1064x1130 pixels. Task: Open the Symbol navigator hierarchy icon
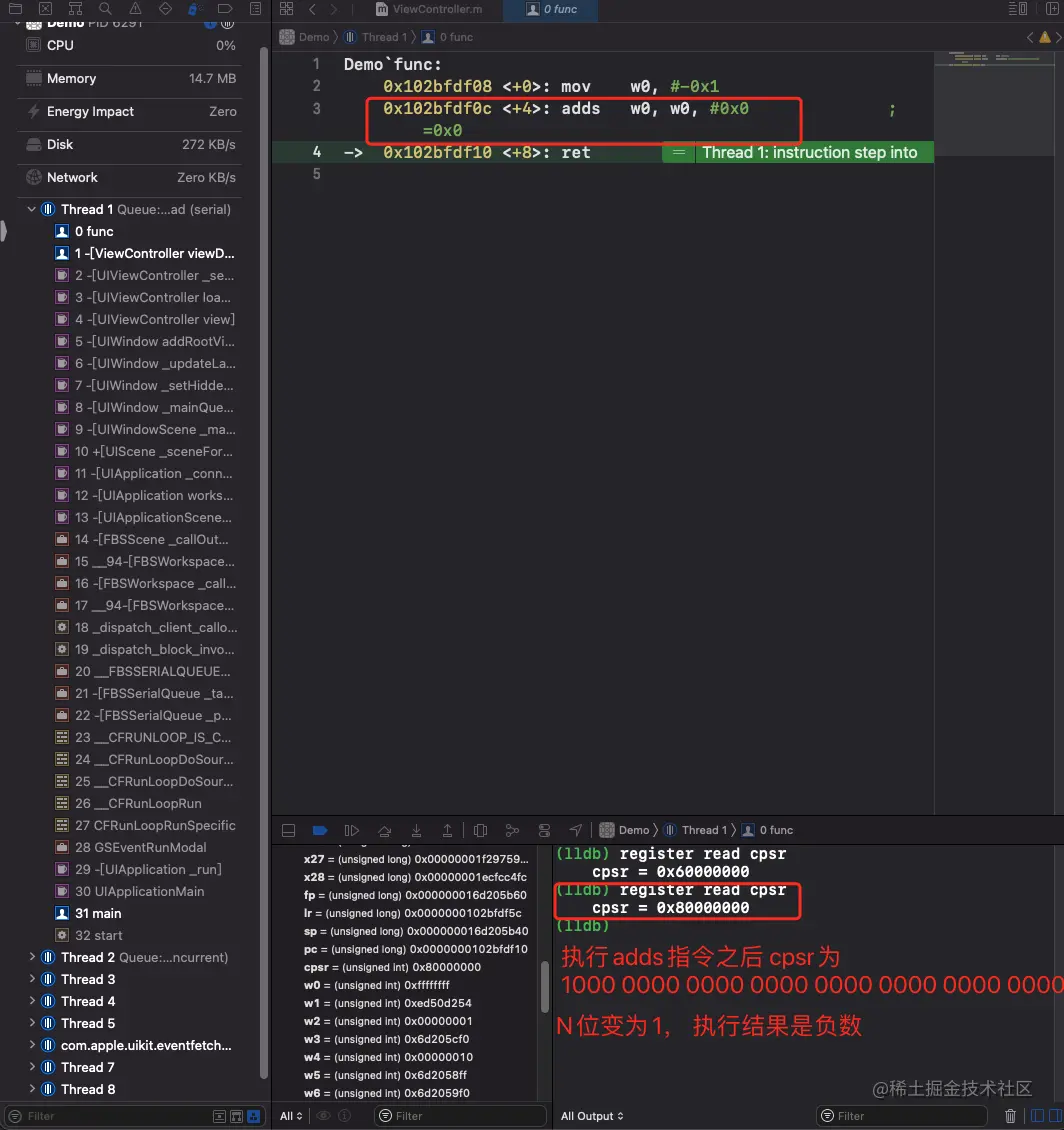tap(75, 9)
